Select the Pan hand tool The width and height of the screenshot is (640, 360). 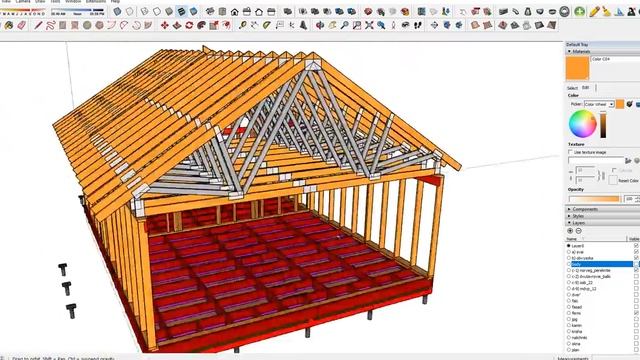point(332,25)
